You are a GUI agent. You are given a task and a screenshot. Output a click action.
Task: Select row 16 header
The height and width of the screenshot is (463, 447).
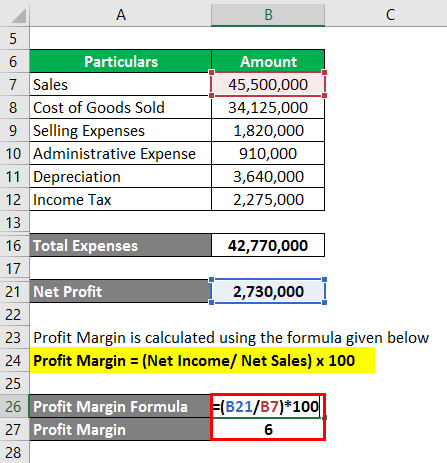coord(14,245)
